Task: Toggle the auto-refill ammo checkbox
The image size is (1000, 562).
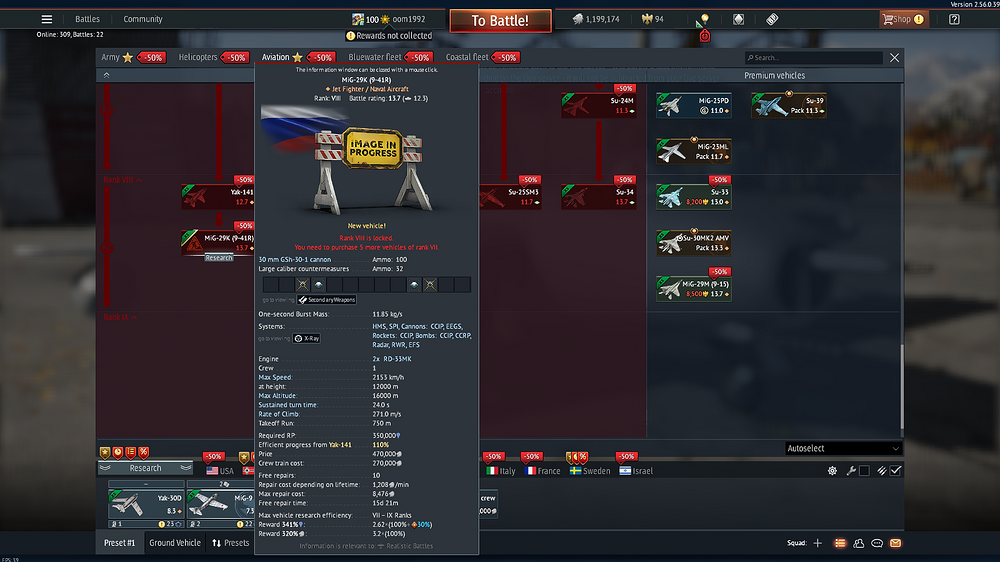Action: coord(895,471)
